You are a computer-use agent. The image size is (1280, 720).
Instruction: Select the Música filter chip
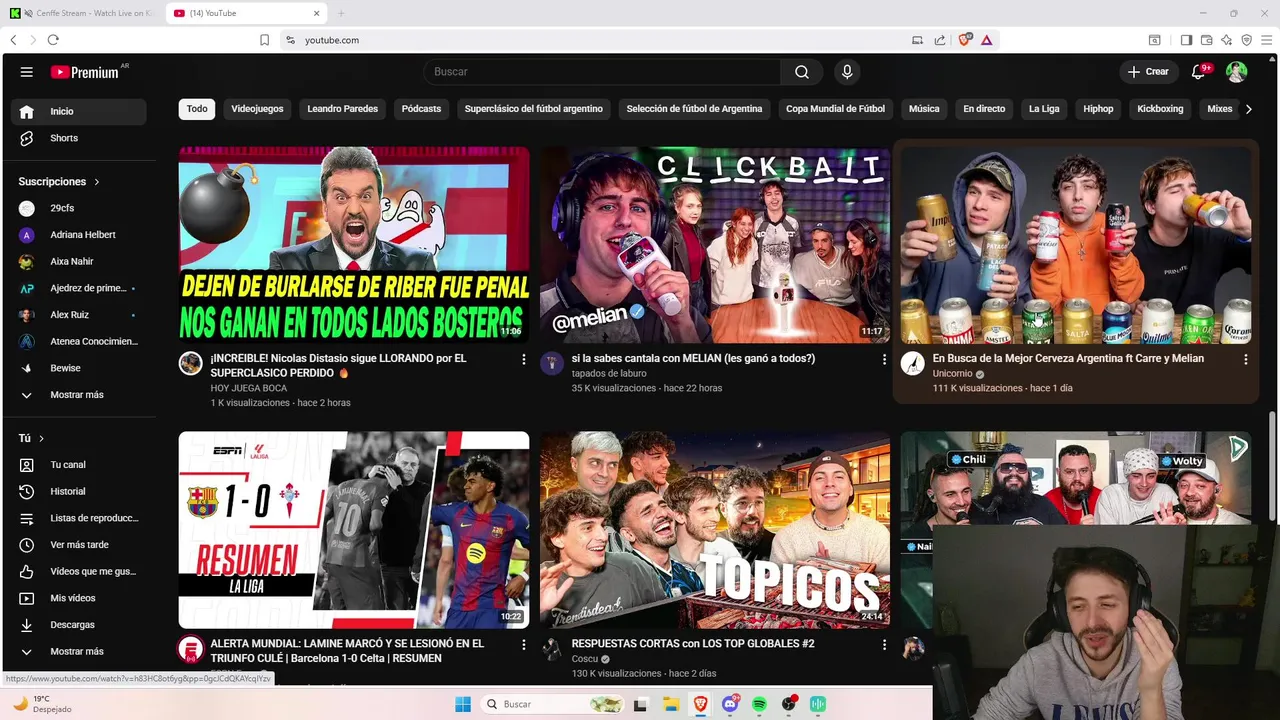924,109
